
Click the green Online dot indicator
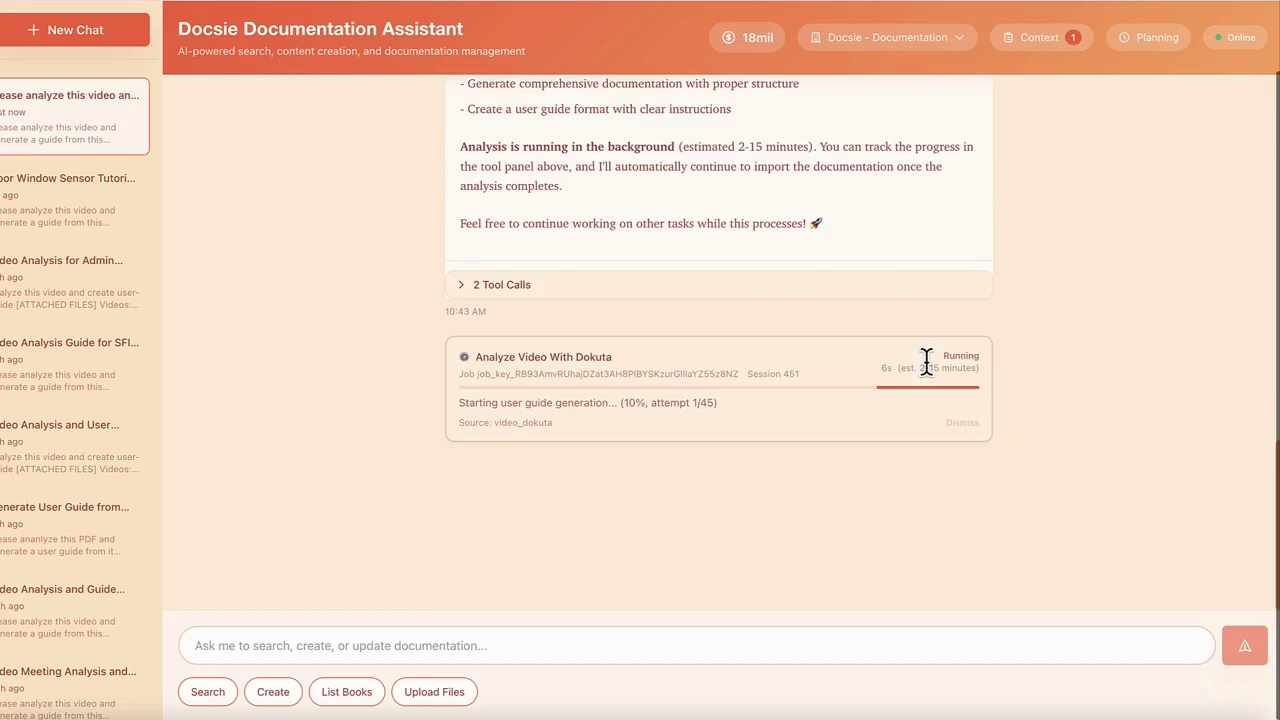[x=1218, y=37]
